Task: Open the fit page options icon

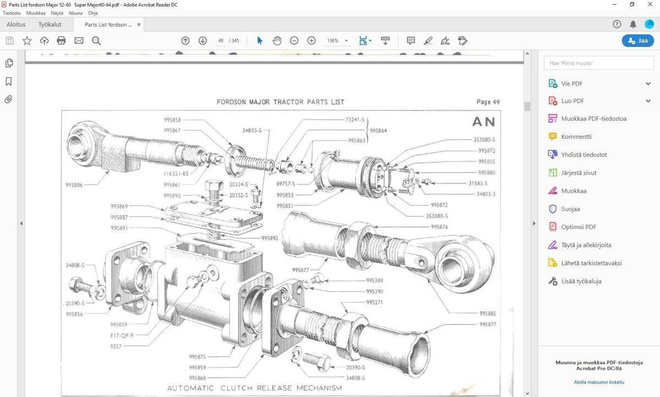Action: [x=365, y=41]
